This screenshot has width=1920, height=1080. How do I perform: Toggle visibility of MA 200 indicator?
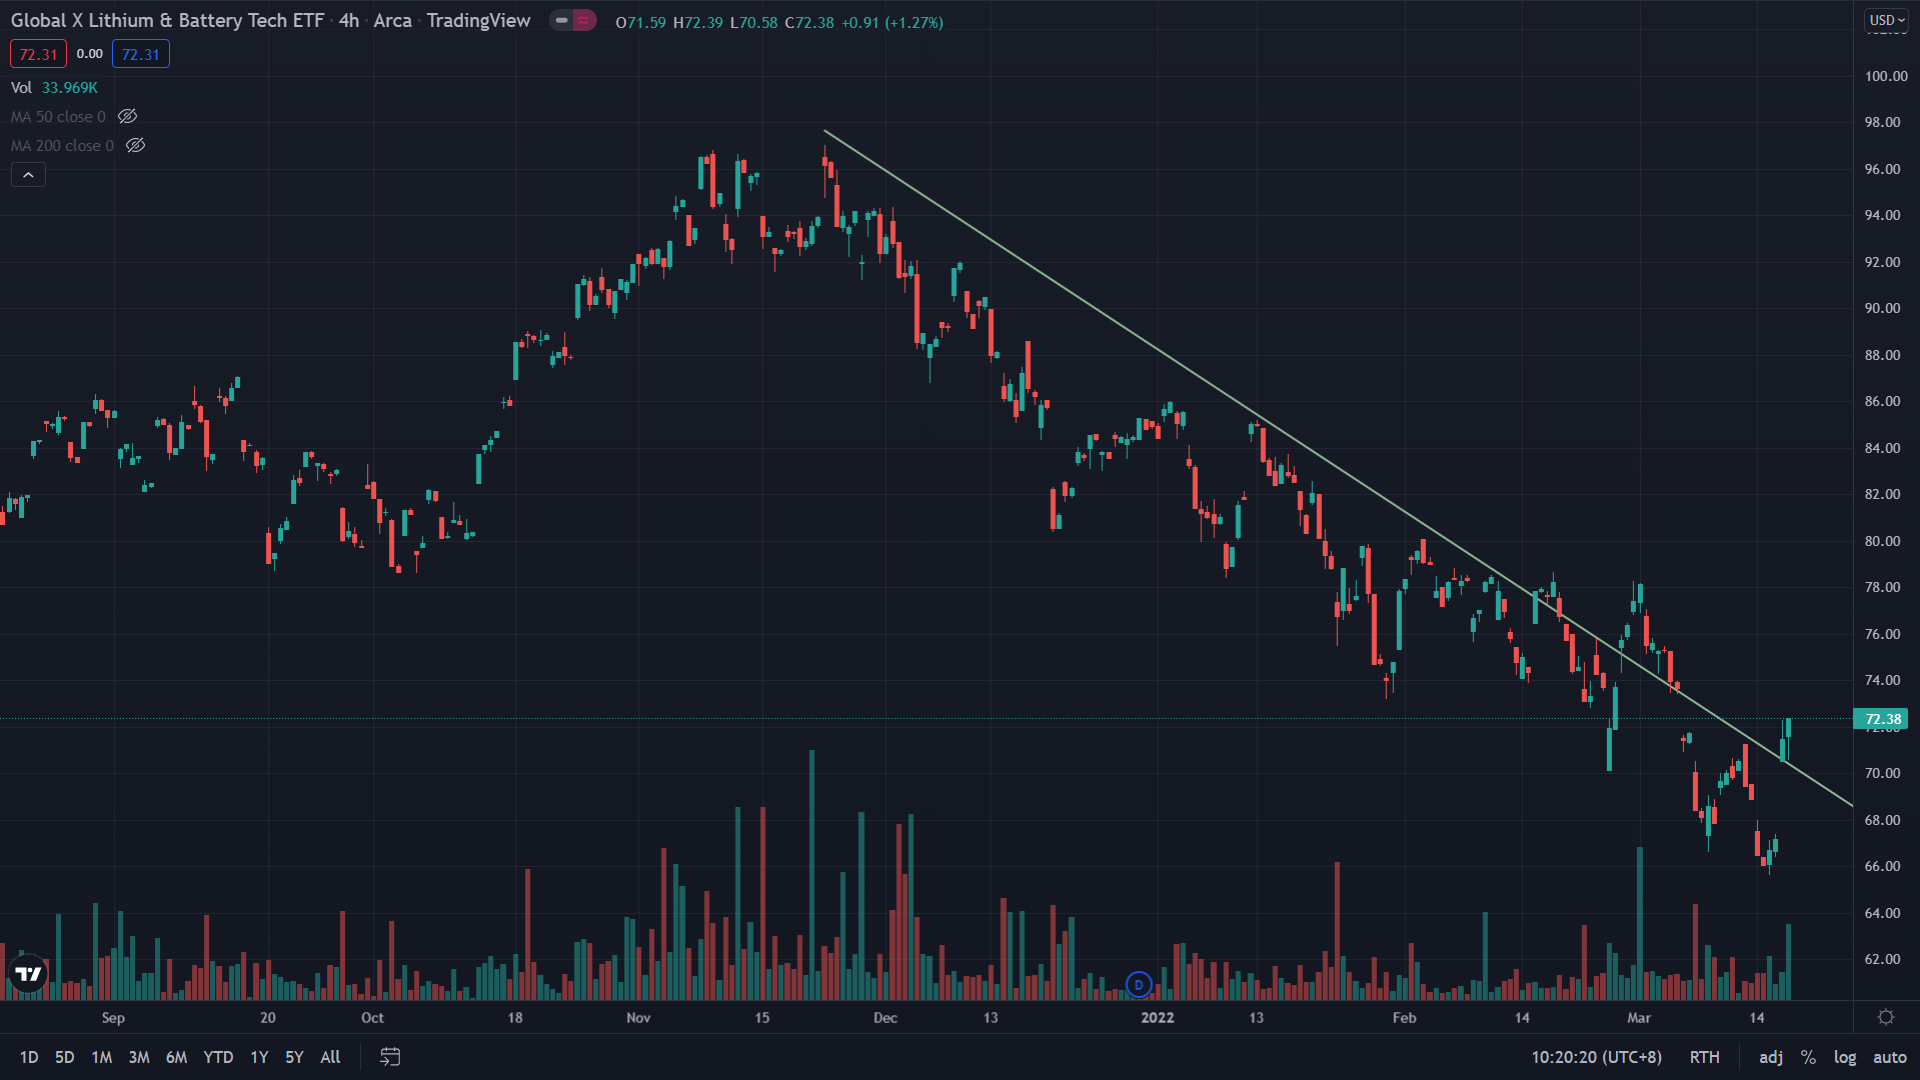pyautogui.click(x=136, y=146)
